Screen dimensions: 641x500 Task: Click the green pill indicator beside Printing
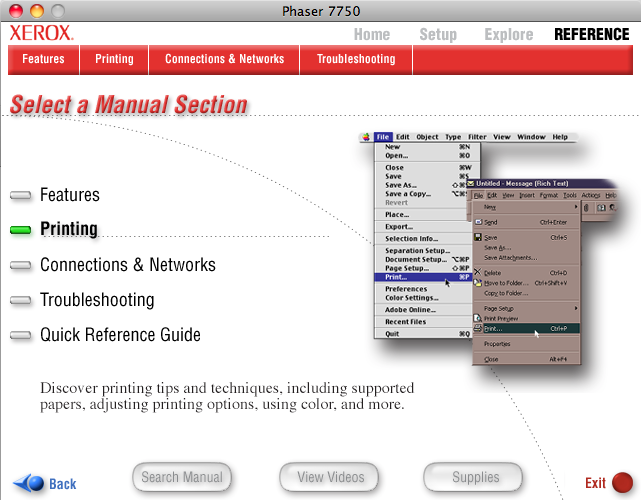pyautogui.click(x=20, y=230)
